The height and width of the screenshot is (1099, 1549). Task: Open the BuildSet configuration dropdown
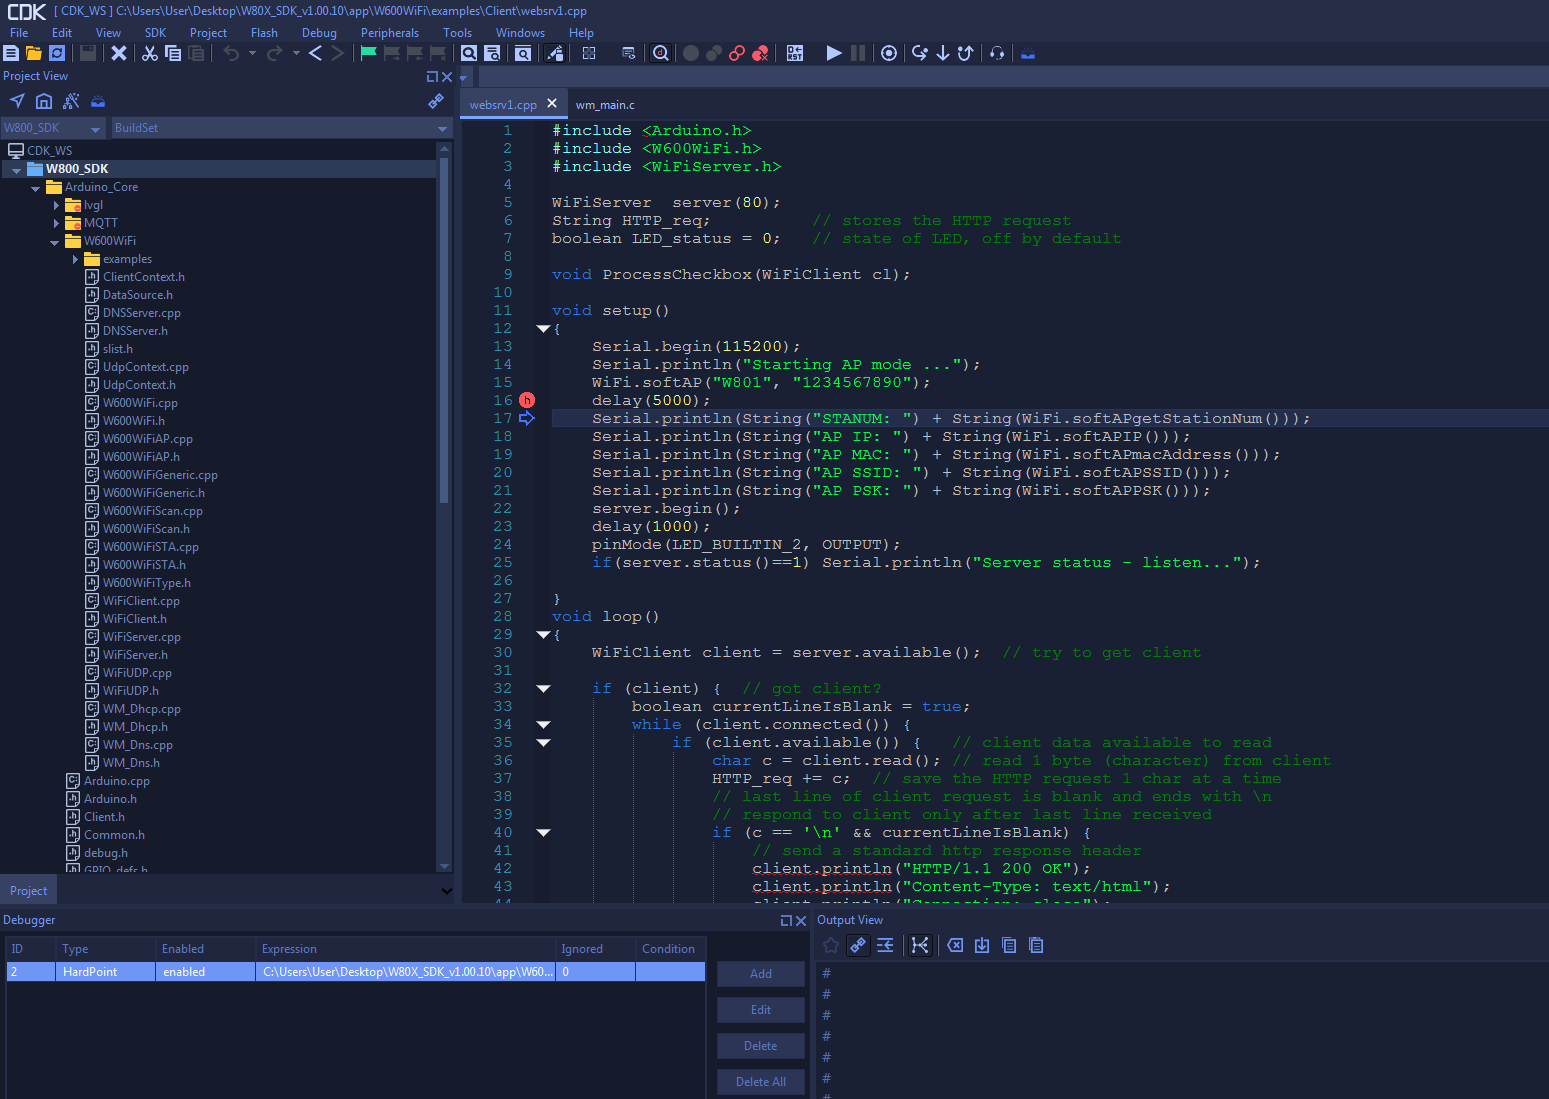click(x=443, y=129)
